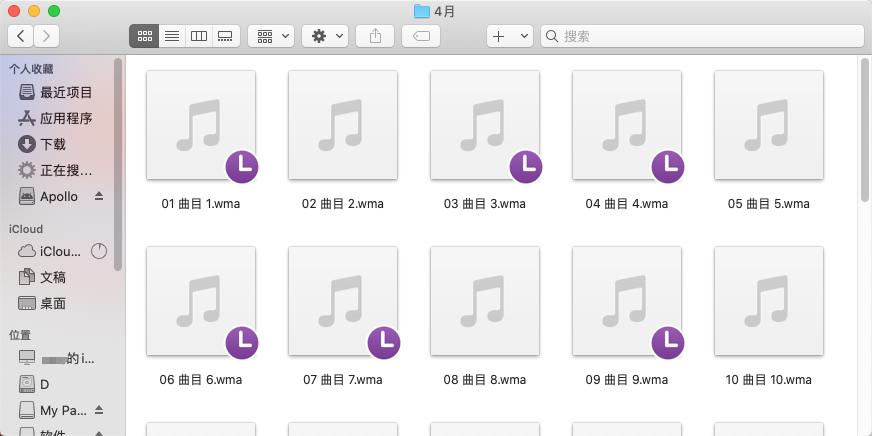Open 桌面 in the sidebar

tap(42, 303)
